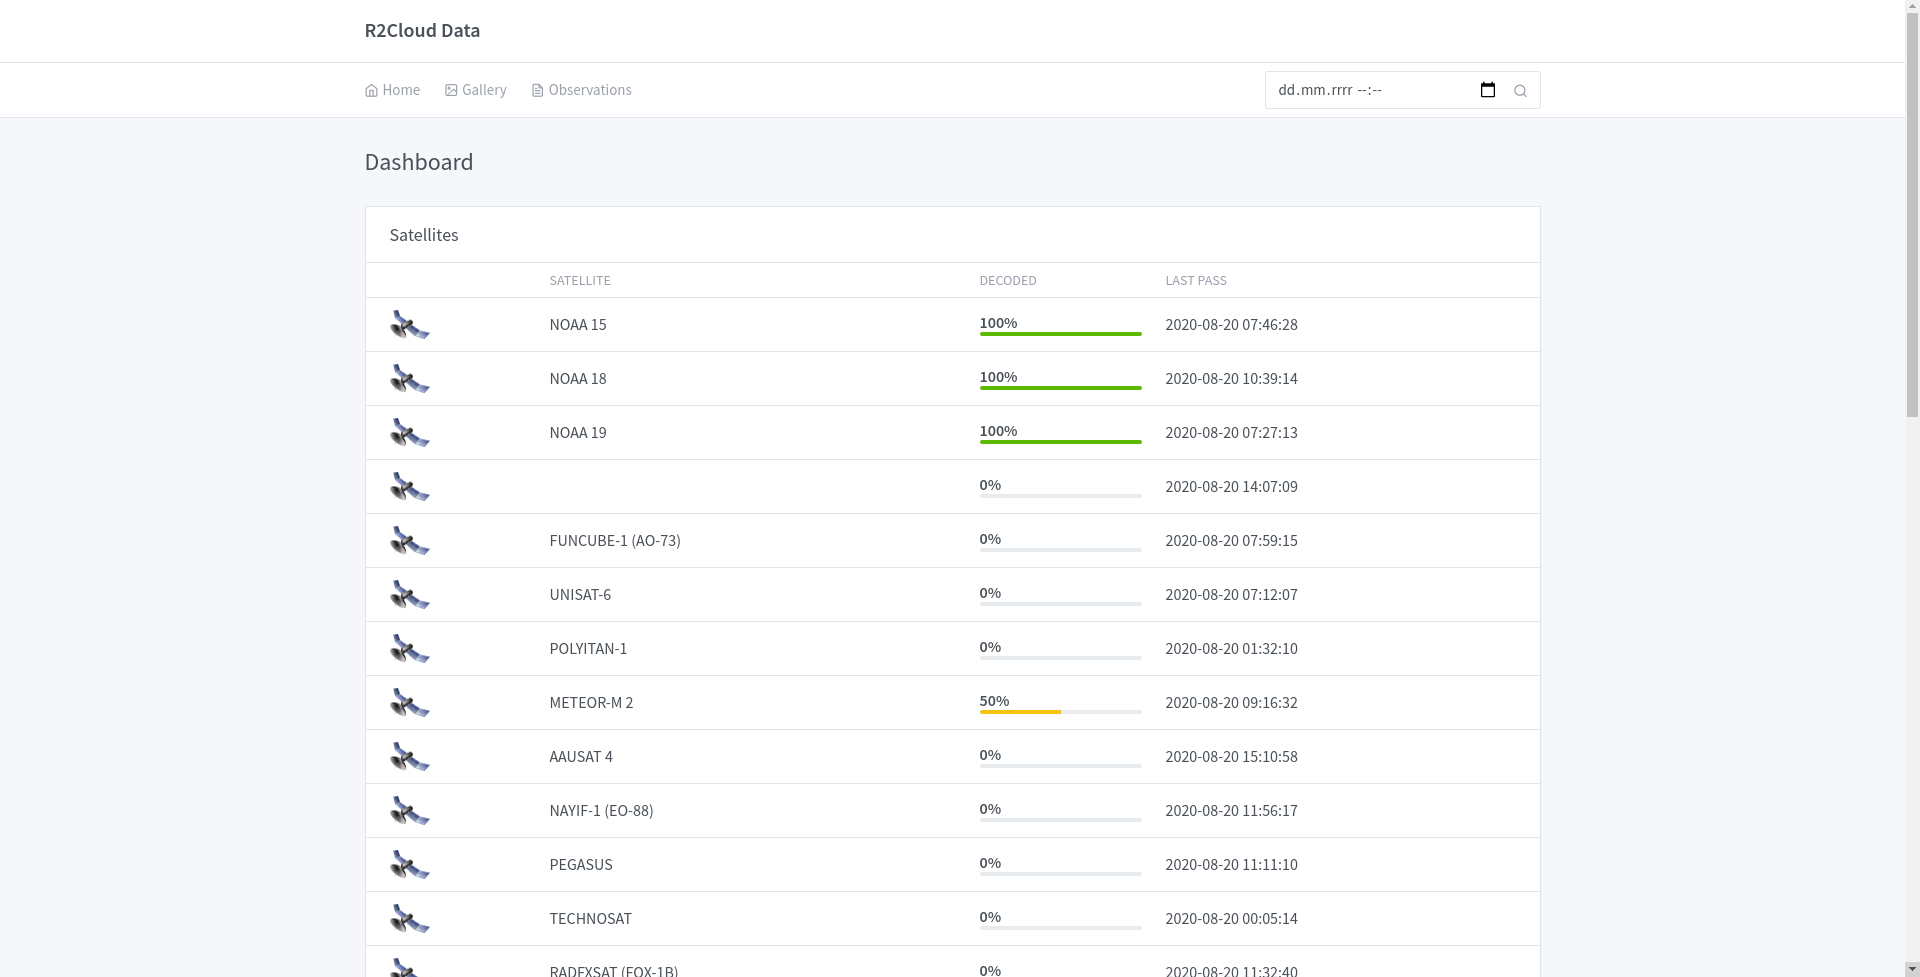The width and height of the screenshot is (1920, 977).
Task: Click the satellite icon beside TECHNOSAT
Action: click(x=410, y=919)
